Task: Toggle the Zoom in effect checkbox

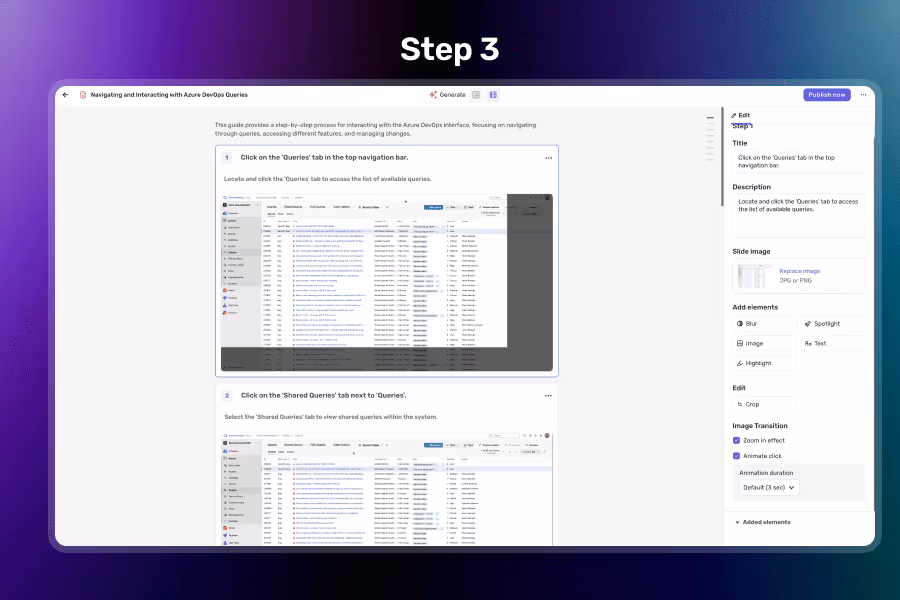Action: click(x=736, y=440)
